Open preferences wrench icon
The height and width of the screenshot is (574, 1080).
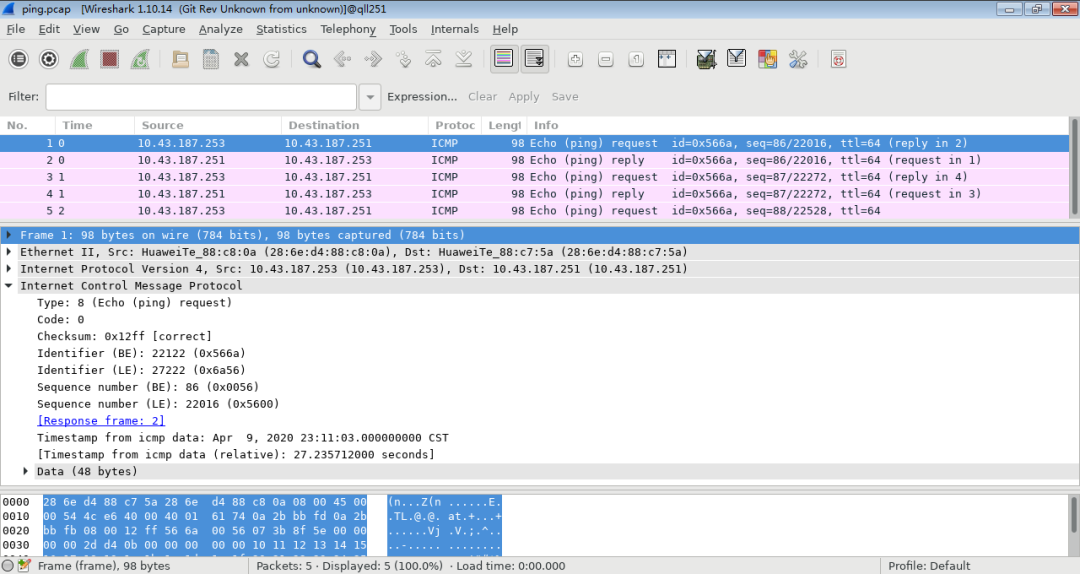(x=798, y=59)
